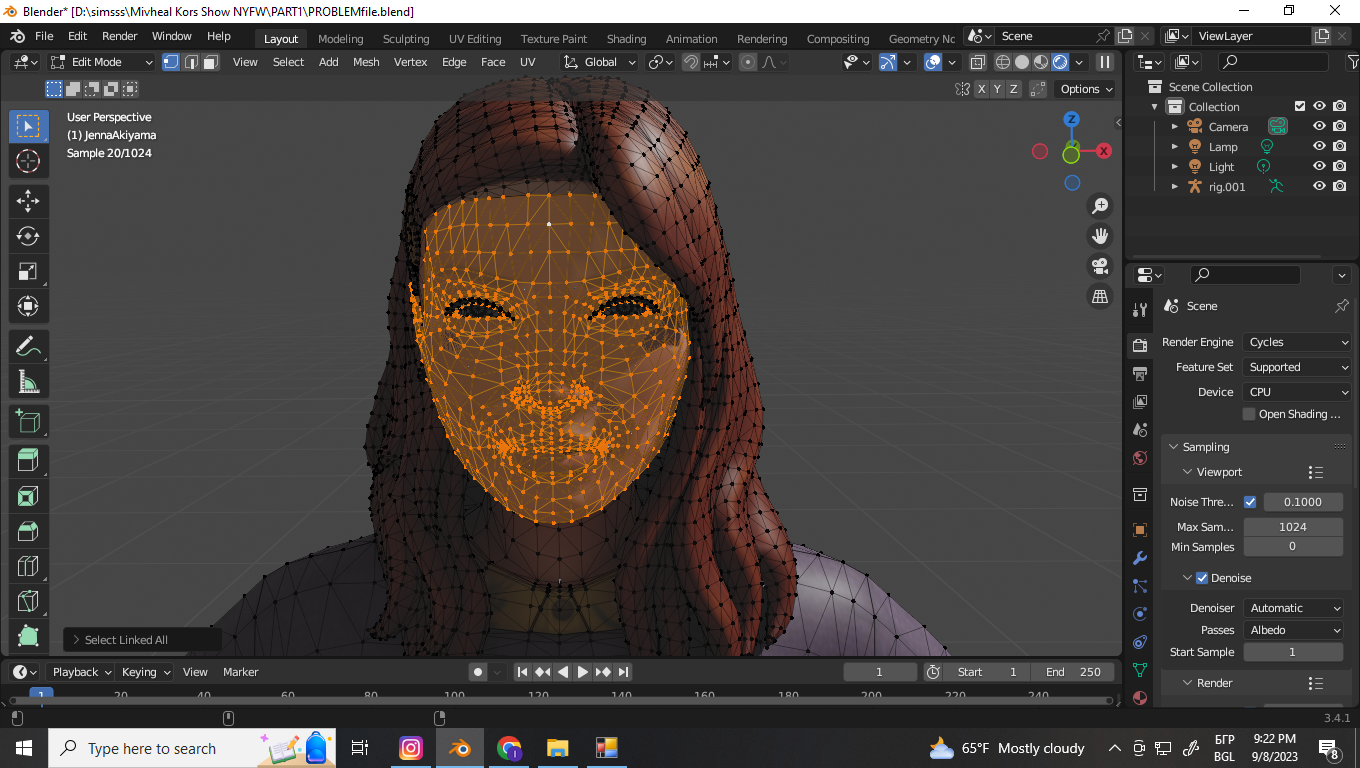1360x768 pixels.
Task: Select the Loop Cut tool
Action: tap(28, 566)
